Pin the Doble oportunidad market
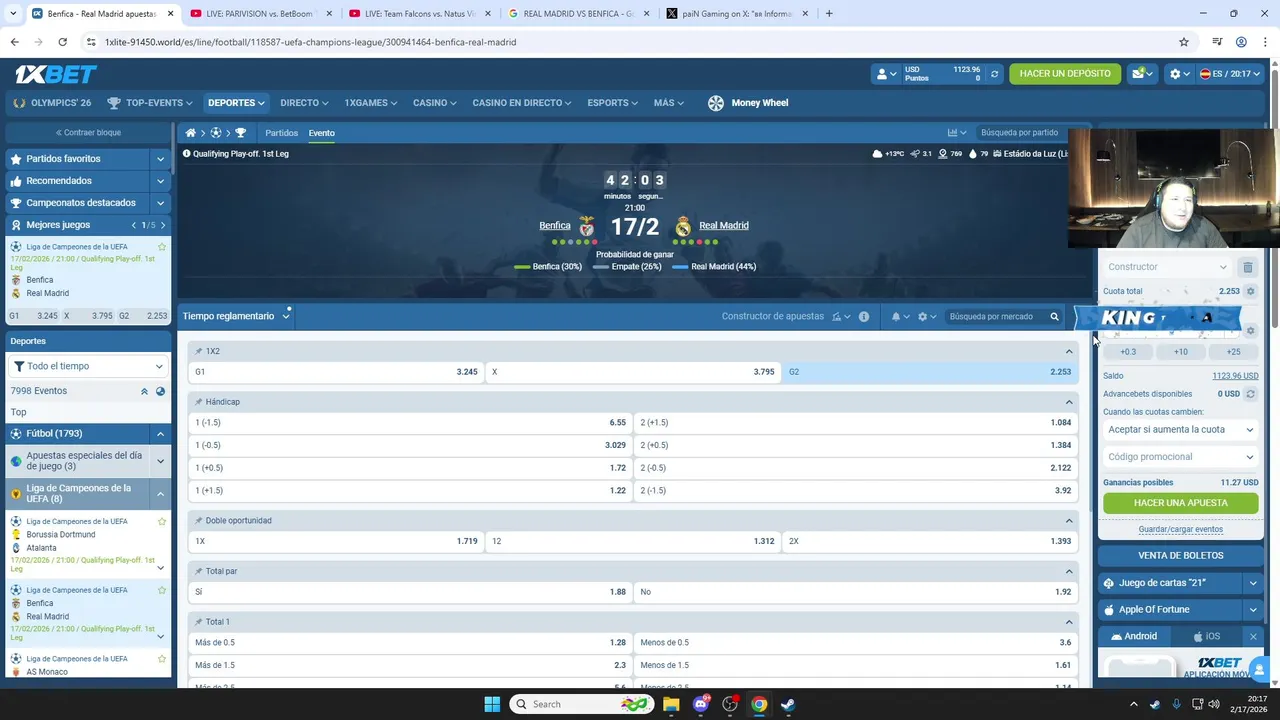The height and width of the screenshot is (720, 1280). click(x=199, y=521)
